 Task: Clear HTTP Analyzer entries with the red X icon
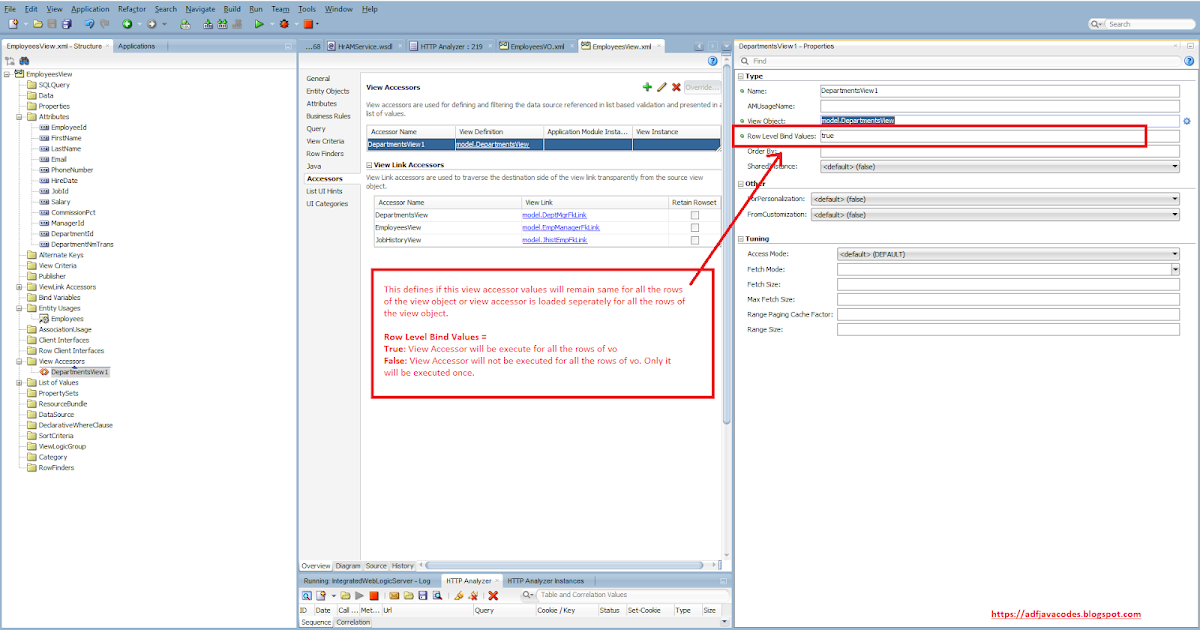tap(493, 595)
